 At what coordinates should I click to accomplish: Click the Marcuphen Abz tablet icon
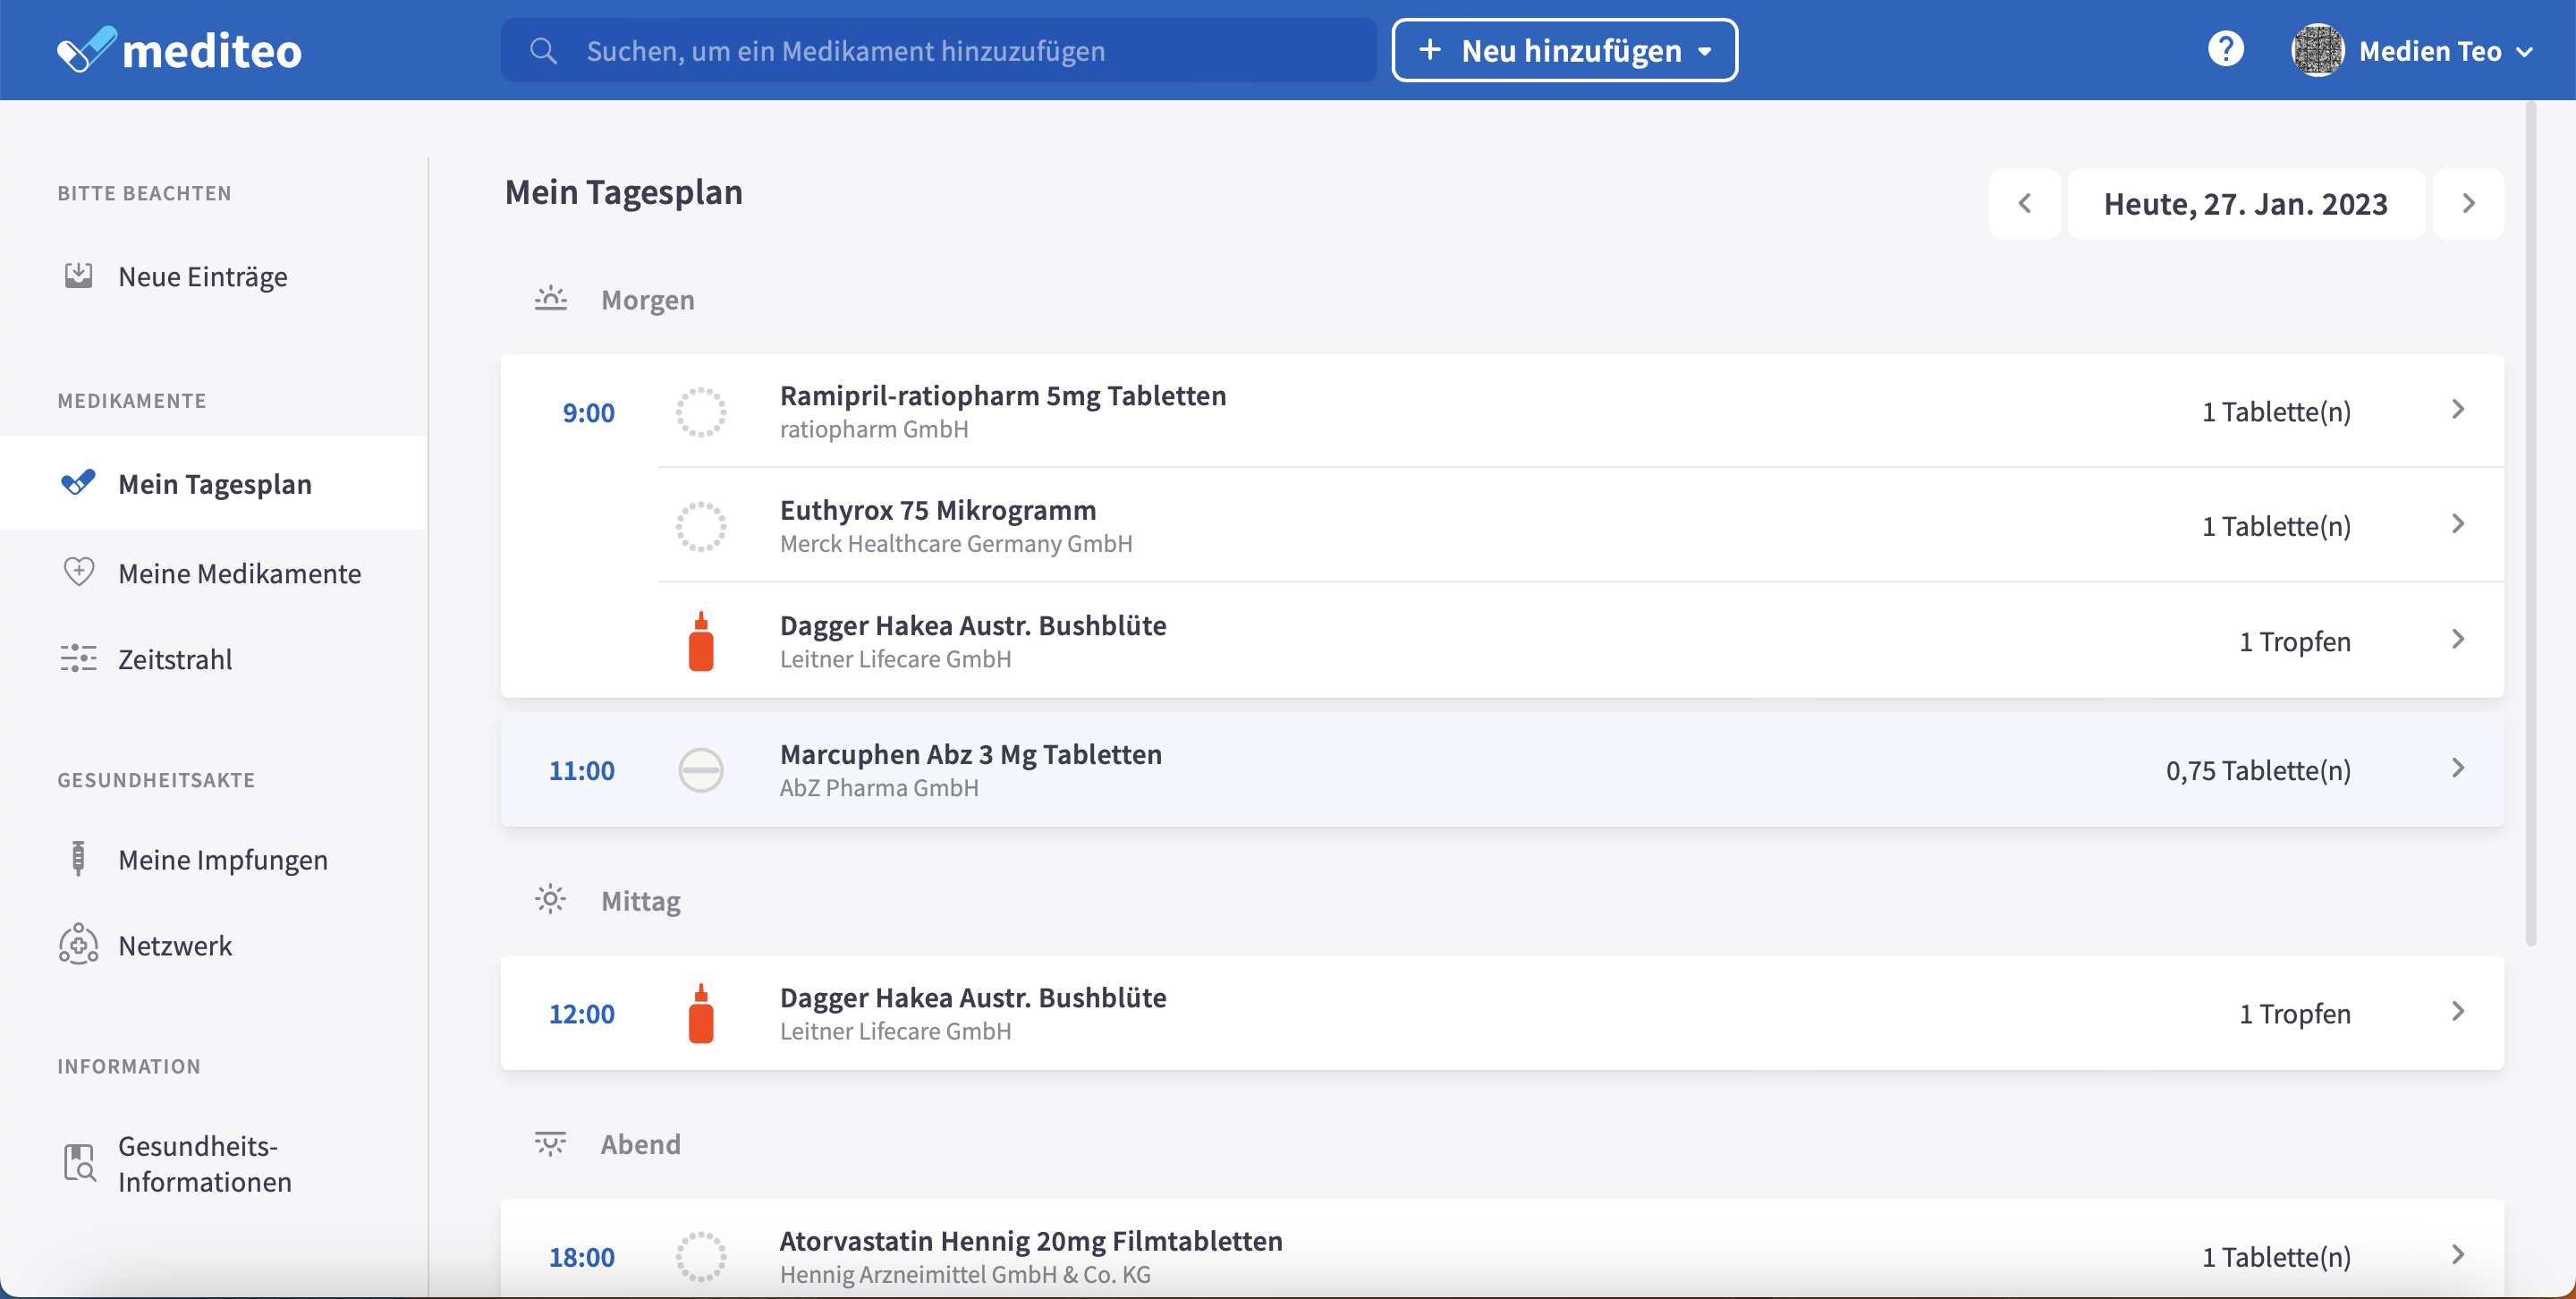(701, 770)
